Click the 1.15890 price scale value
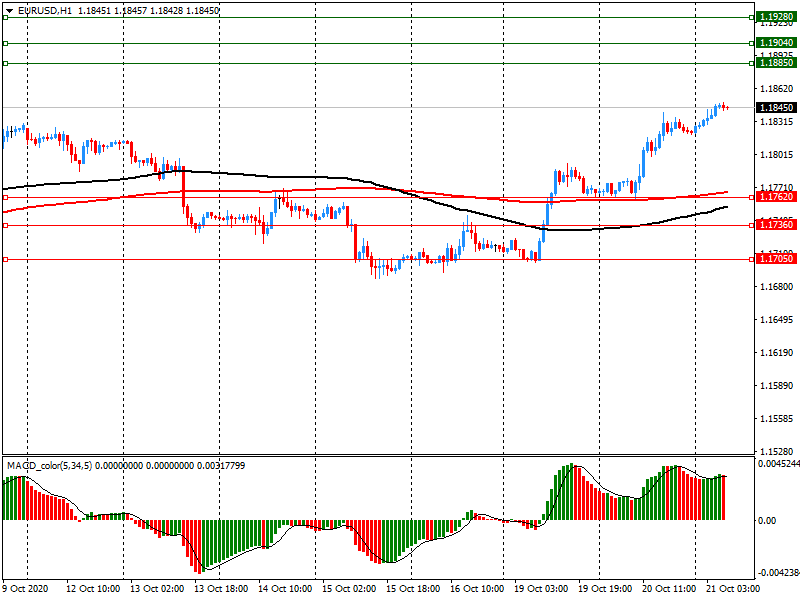 point(777,386)
